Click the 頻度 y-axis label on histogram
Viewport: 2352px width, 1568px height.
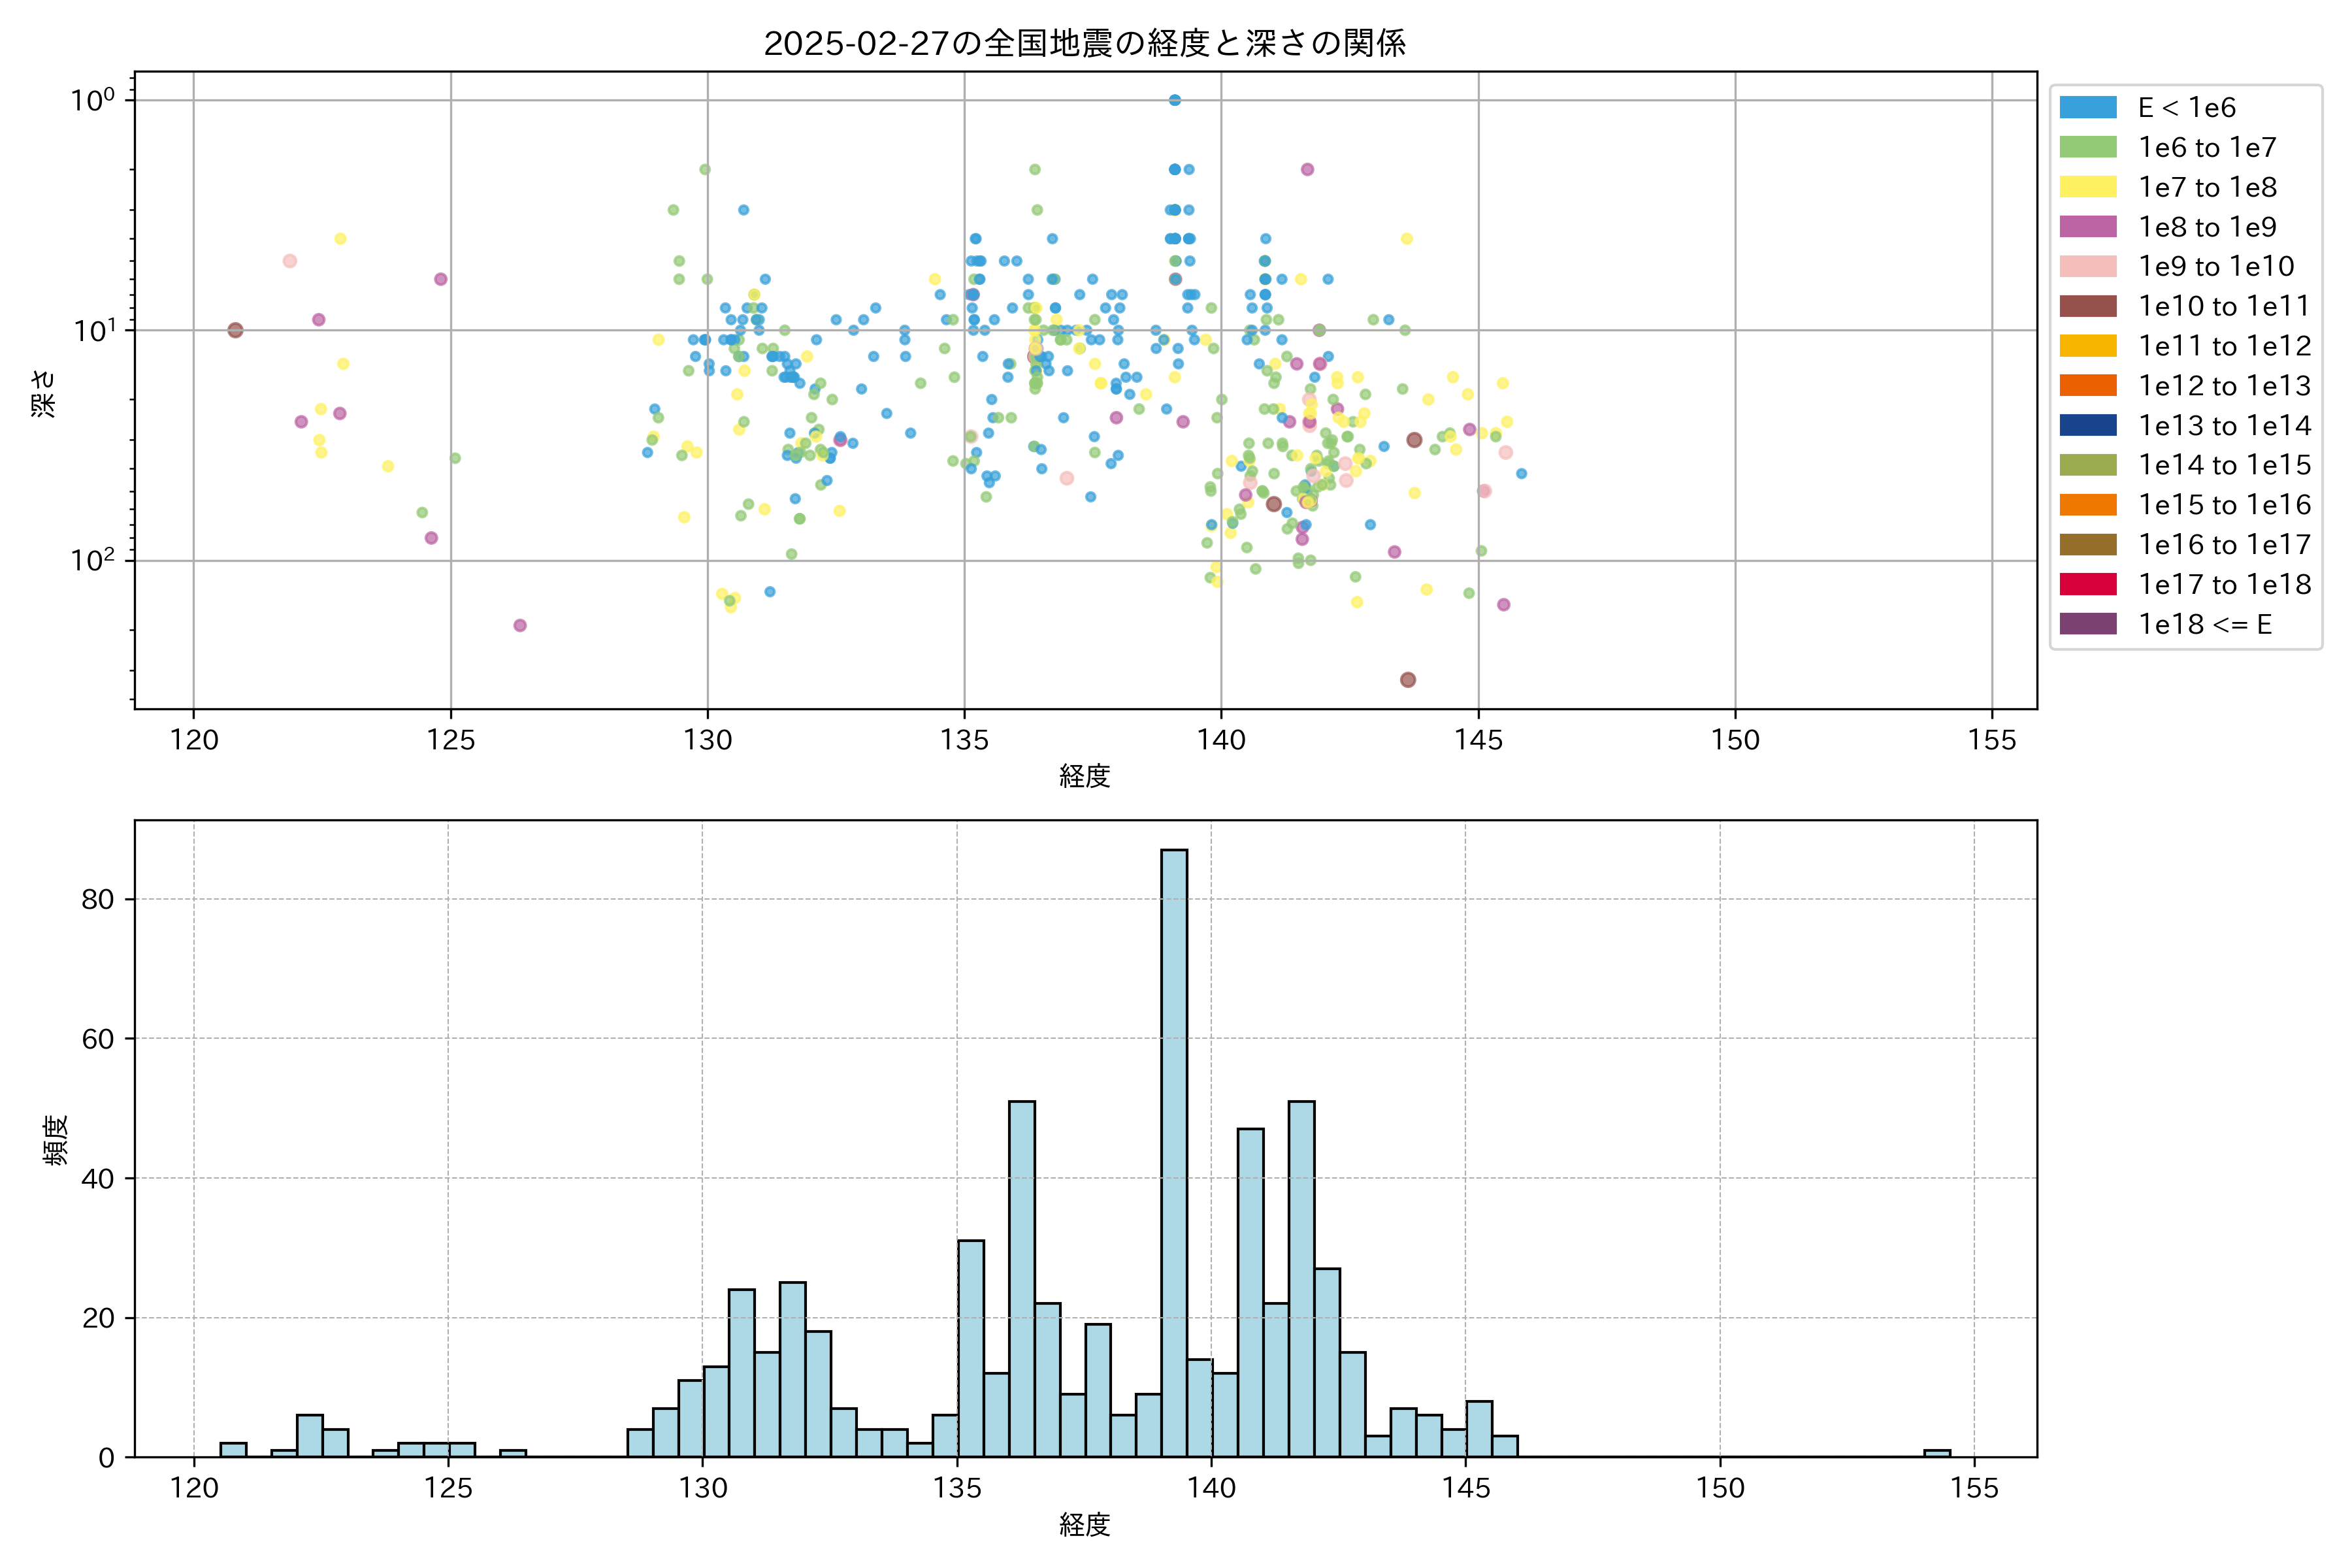[56, 1140]
